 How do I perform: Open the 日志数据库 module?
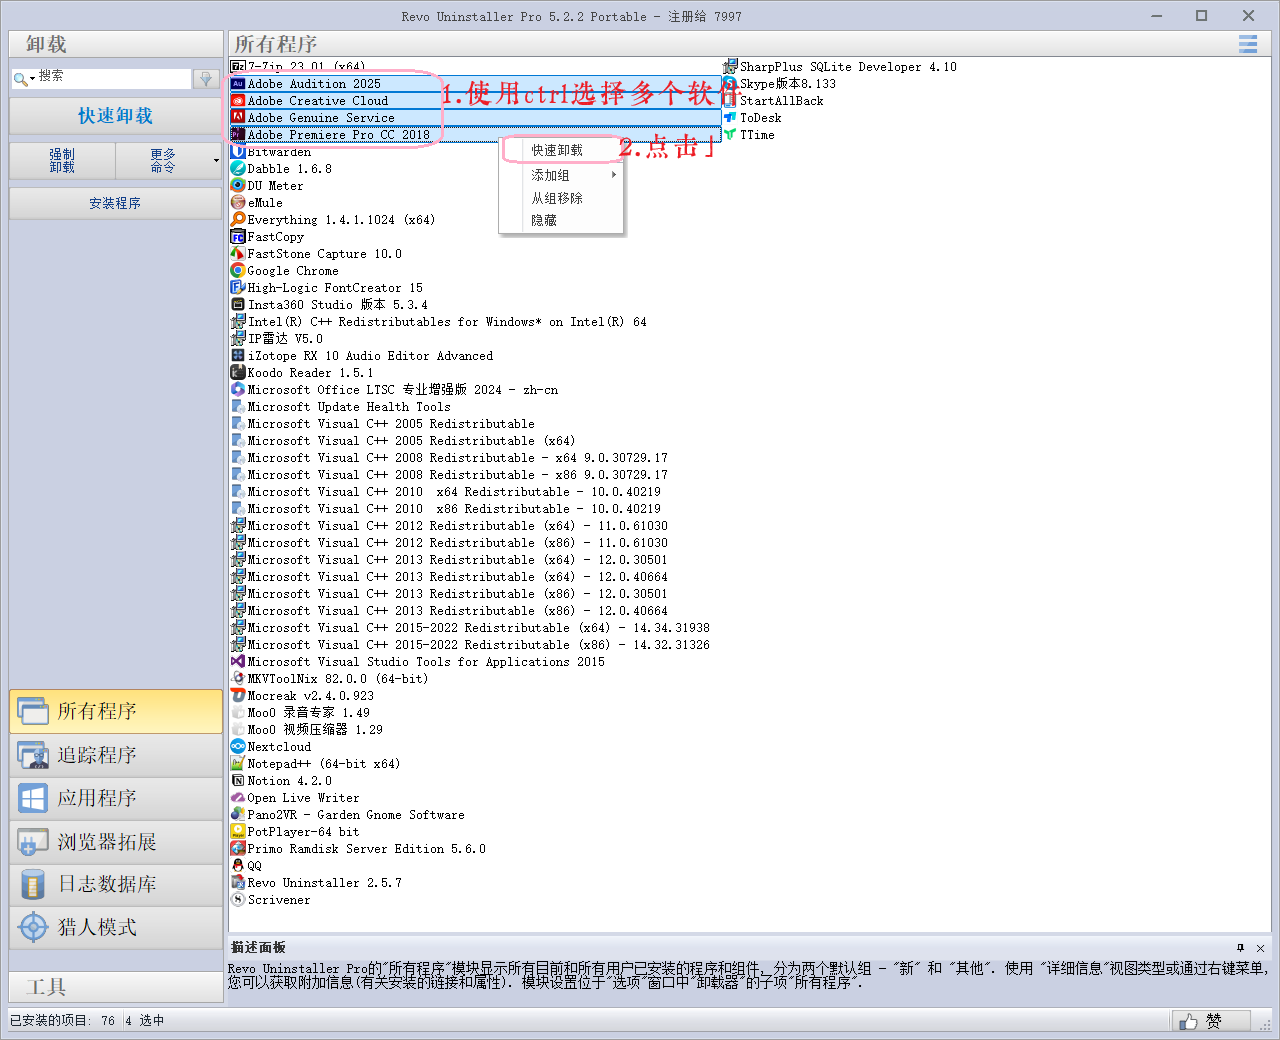click(116, 884)
